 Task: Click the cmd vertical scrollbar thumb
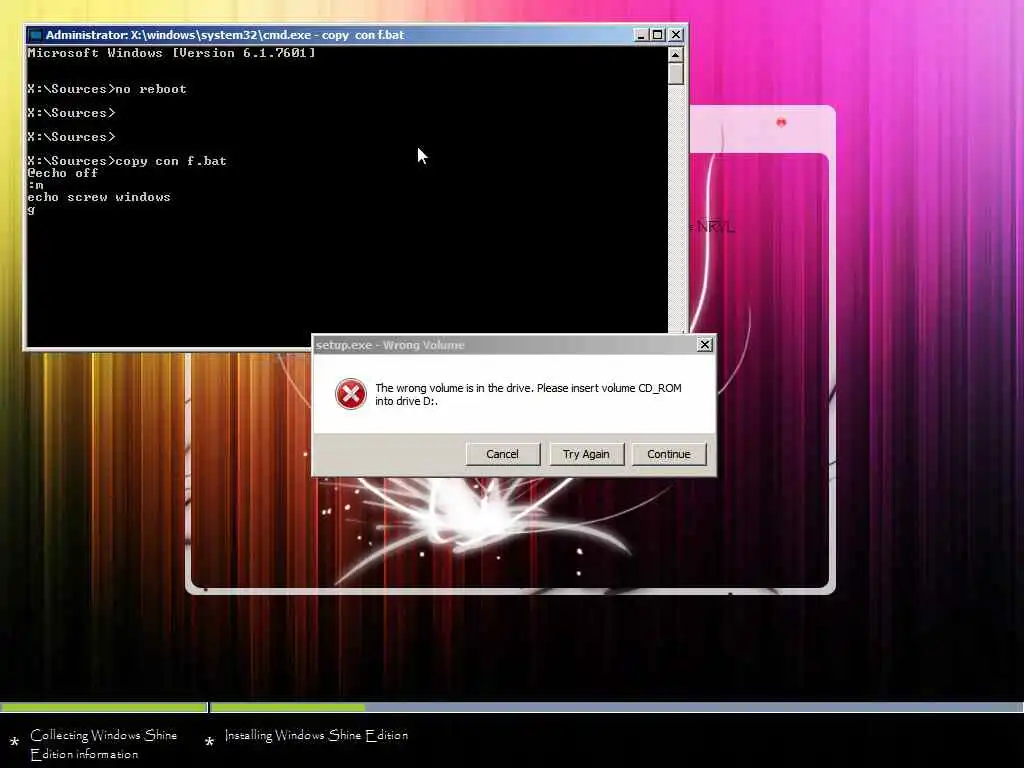tap(676, 73)
